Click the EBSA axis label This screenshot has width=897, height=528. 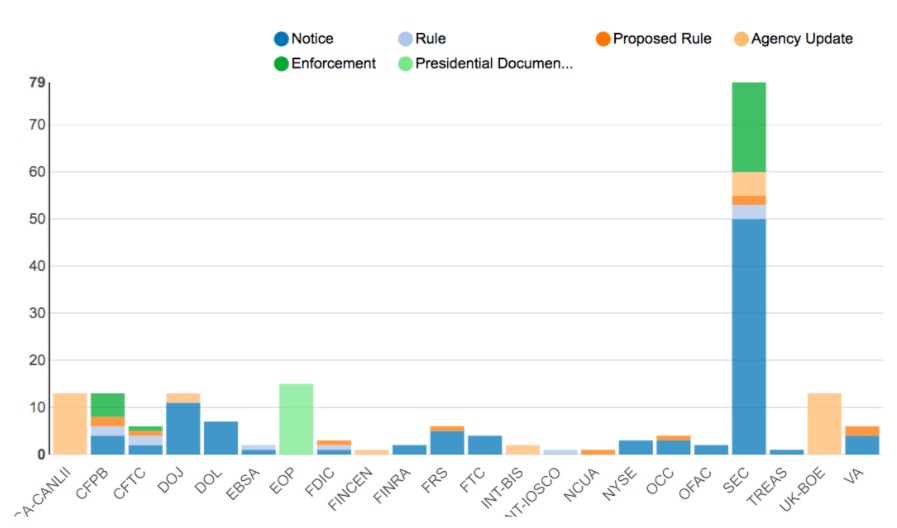[243, 484]
